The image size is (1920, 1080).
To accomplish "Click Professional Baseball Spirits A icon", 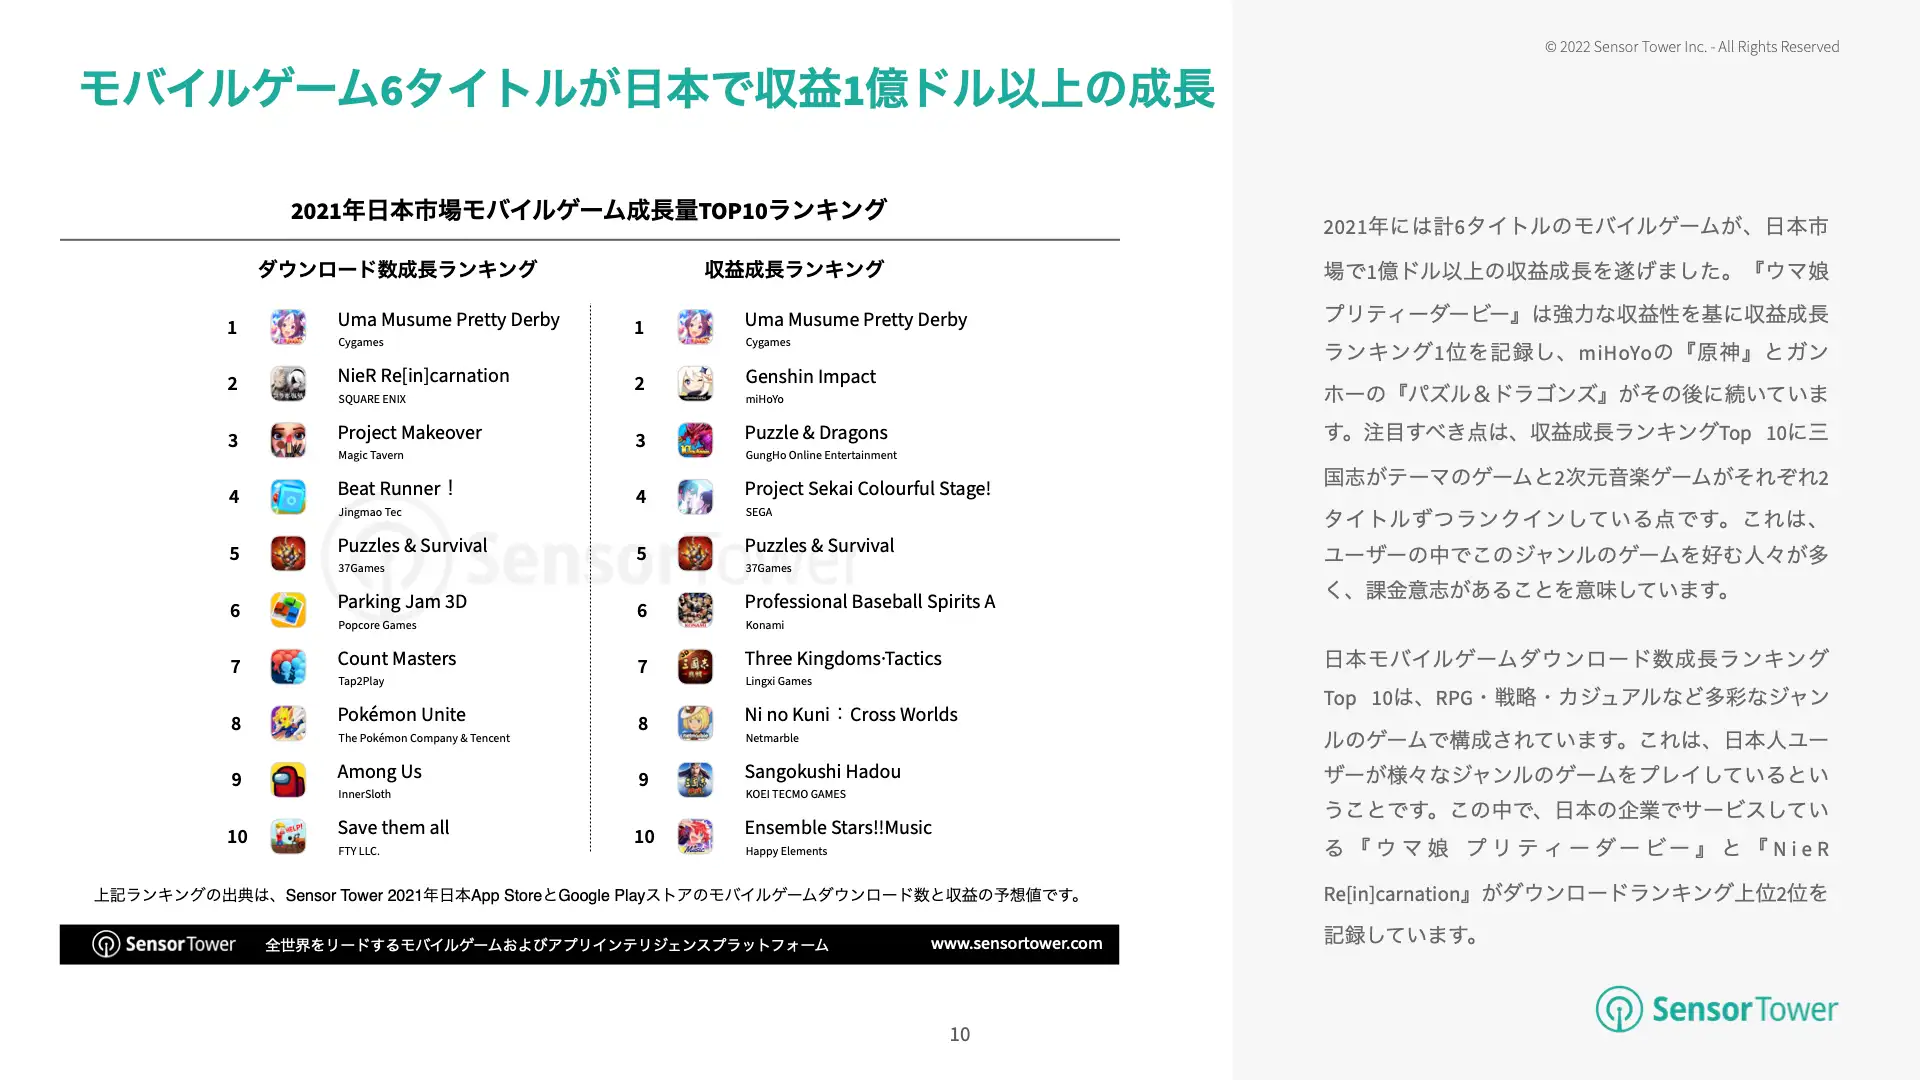I will coord(695,610).
